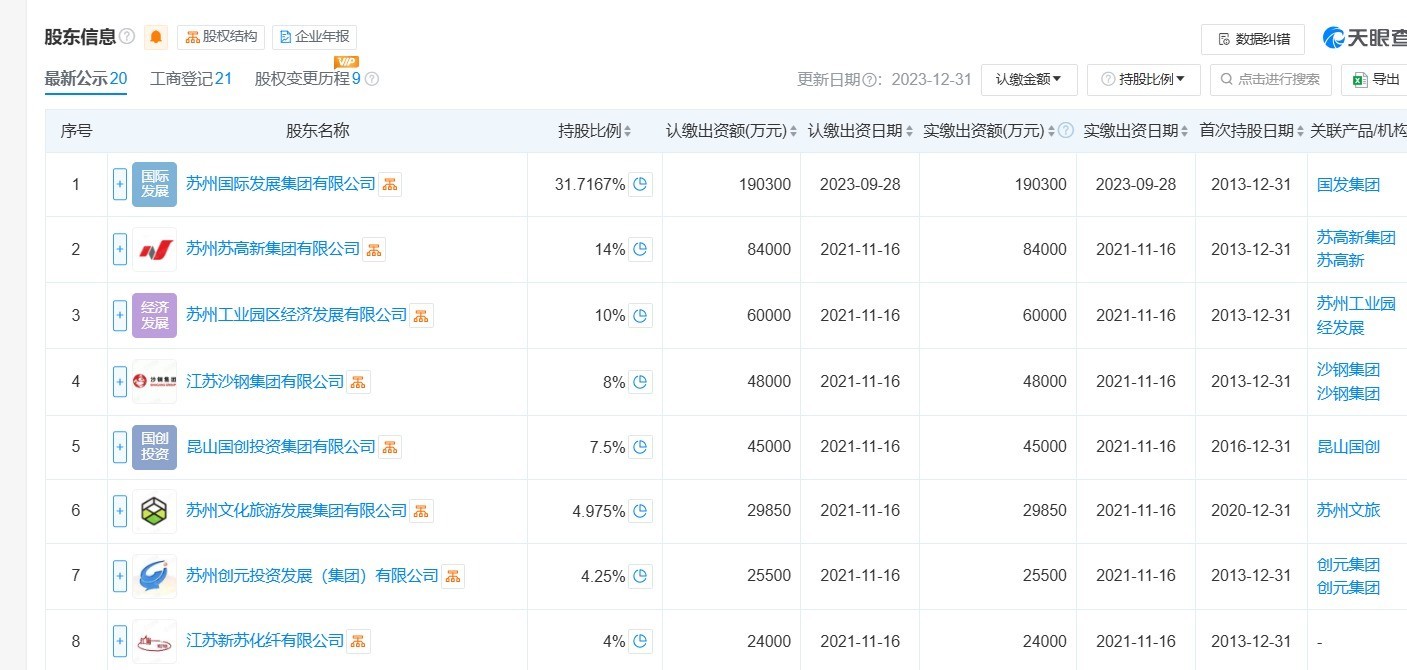This screenshot has height=670, width=1407.
Task: Click the 苏州文化旅游 green cube logo
Action: (154, 511)
